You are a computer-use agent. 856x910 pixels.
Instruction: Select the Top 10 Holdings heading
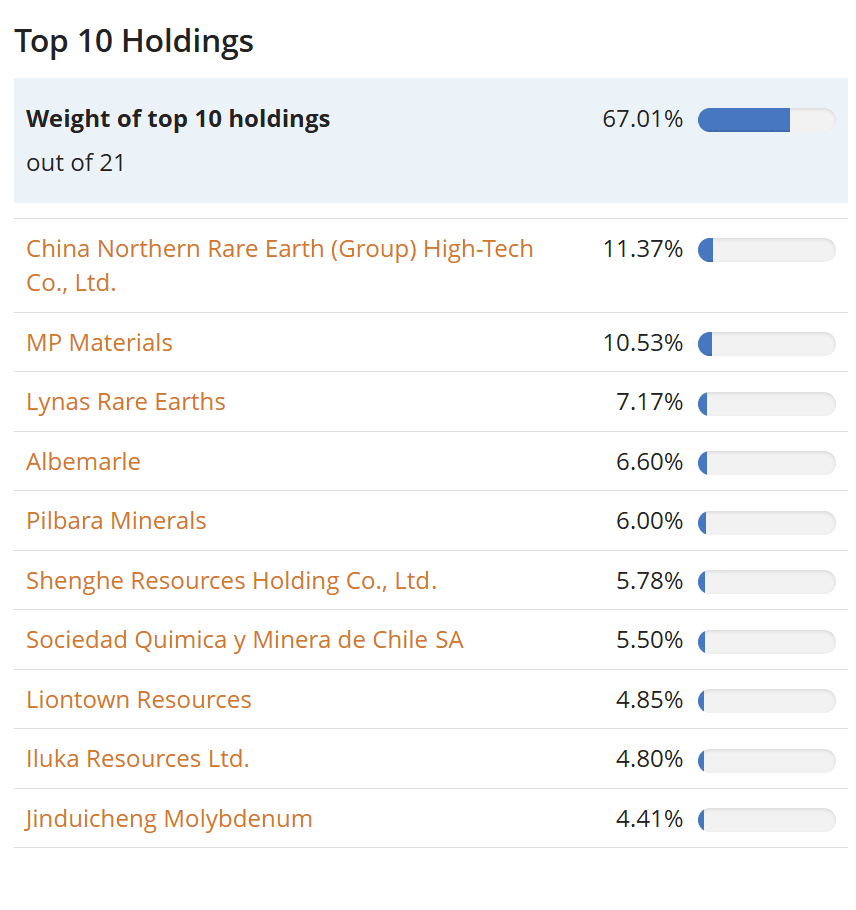[x=134, y=41]
